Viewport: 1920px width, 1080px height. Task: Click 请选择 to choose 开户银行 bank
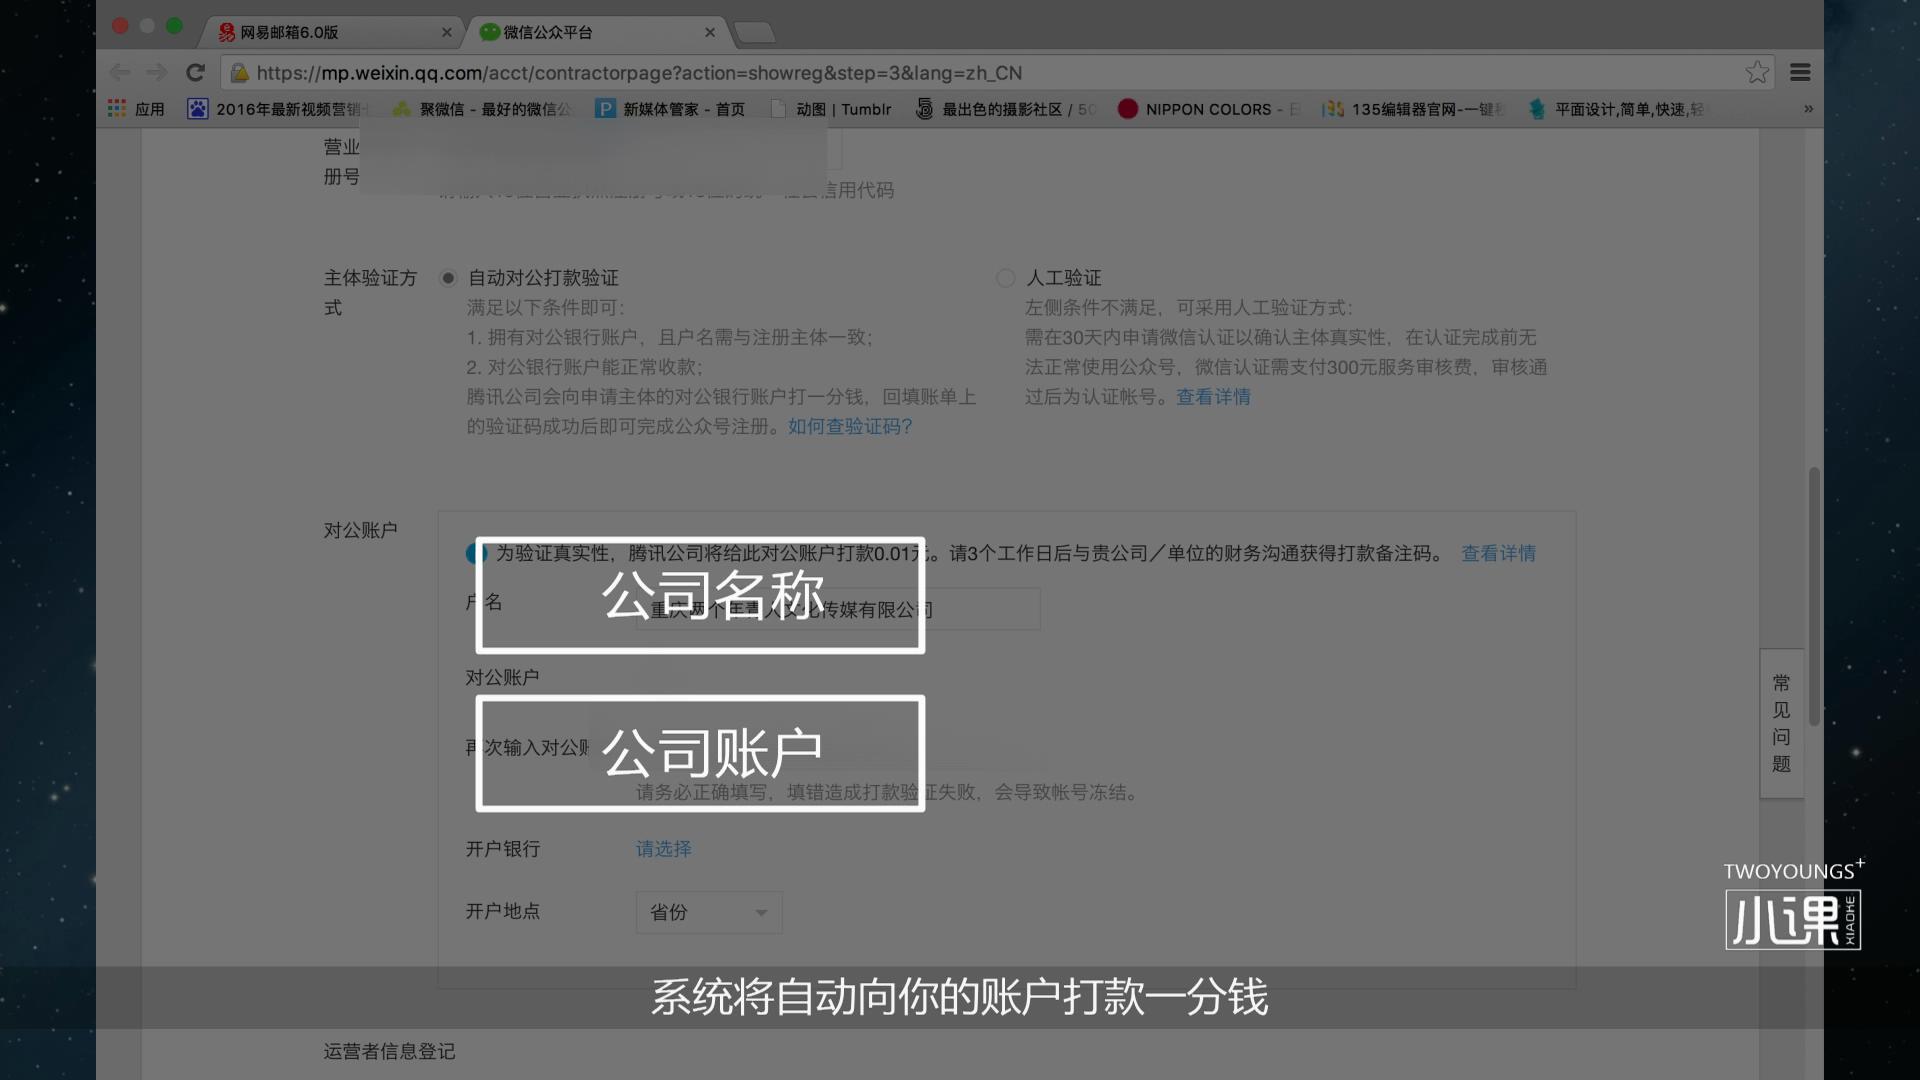(663, 848)
